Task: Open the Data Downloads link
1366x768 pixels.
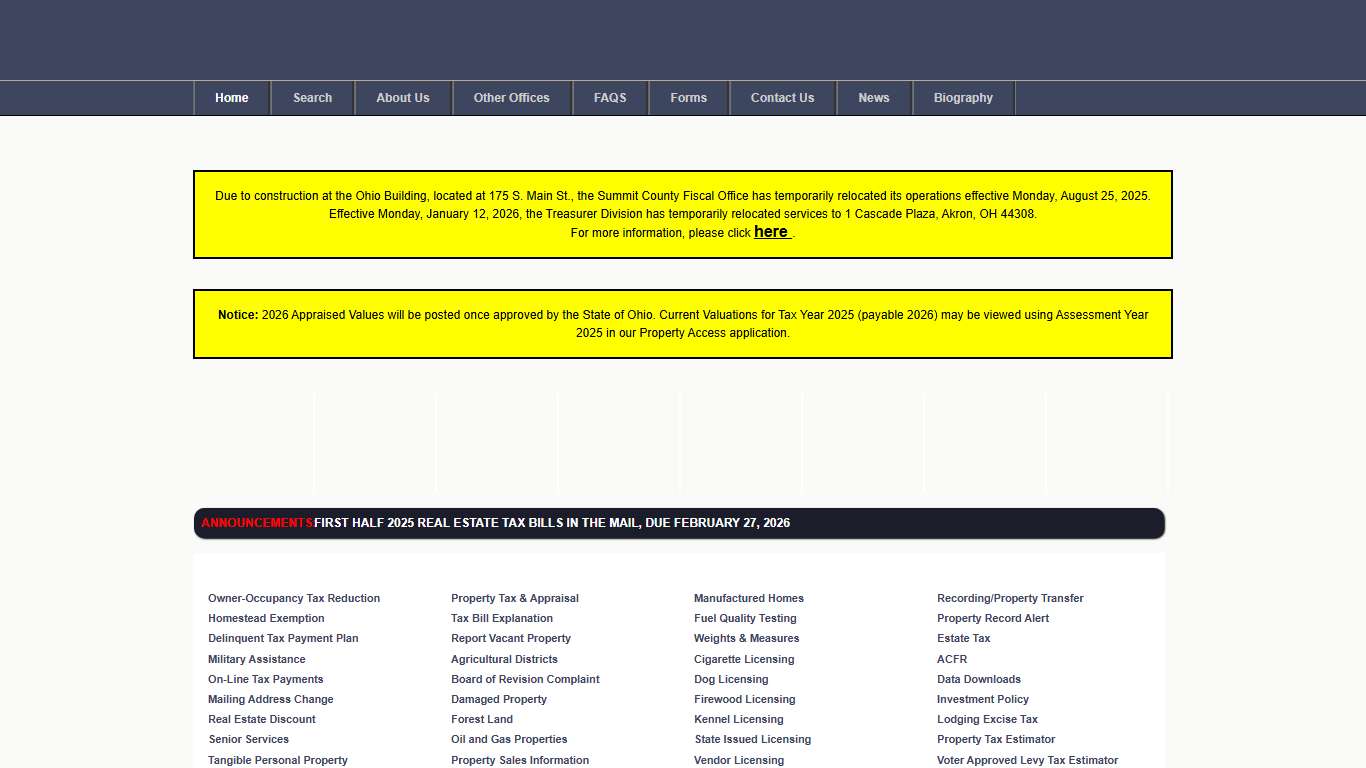Action: pos(978,680)
